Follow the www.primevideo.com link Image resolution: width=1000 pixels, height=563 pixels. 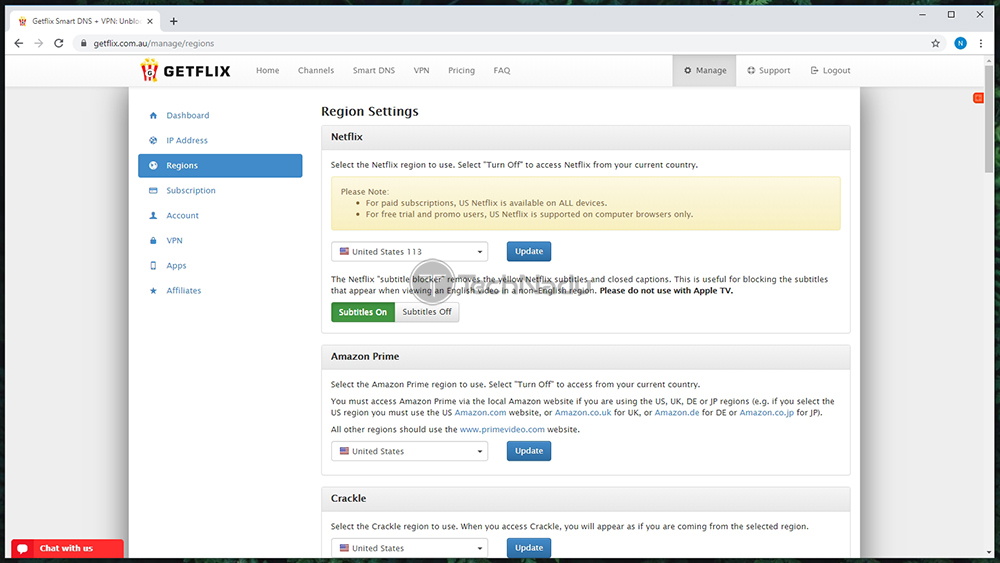click(x=502, y=430)
